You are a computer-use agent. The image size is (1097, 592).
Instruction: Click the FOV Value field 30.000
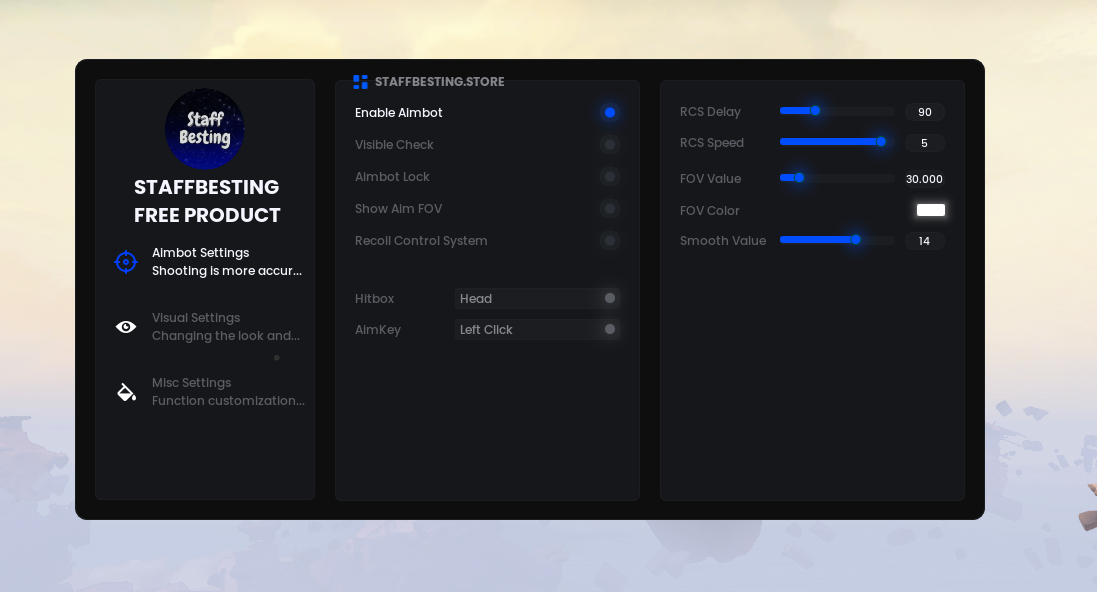click(924, 179)
